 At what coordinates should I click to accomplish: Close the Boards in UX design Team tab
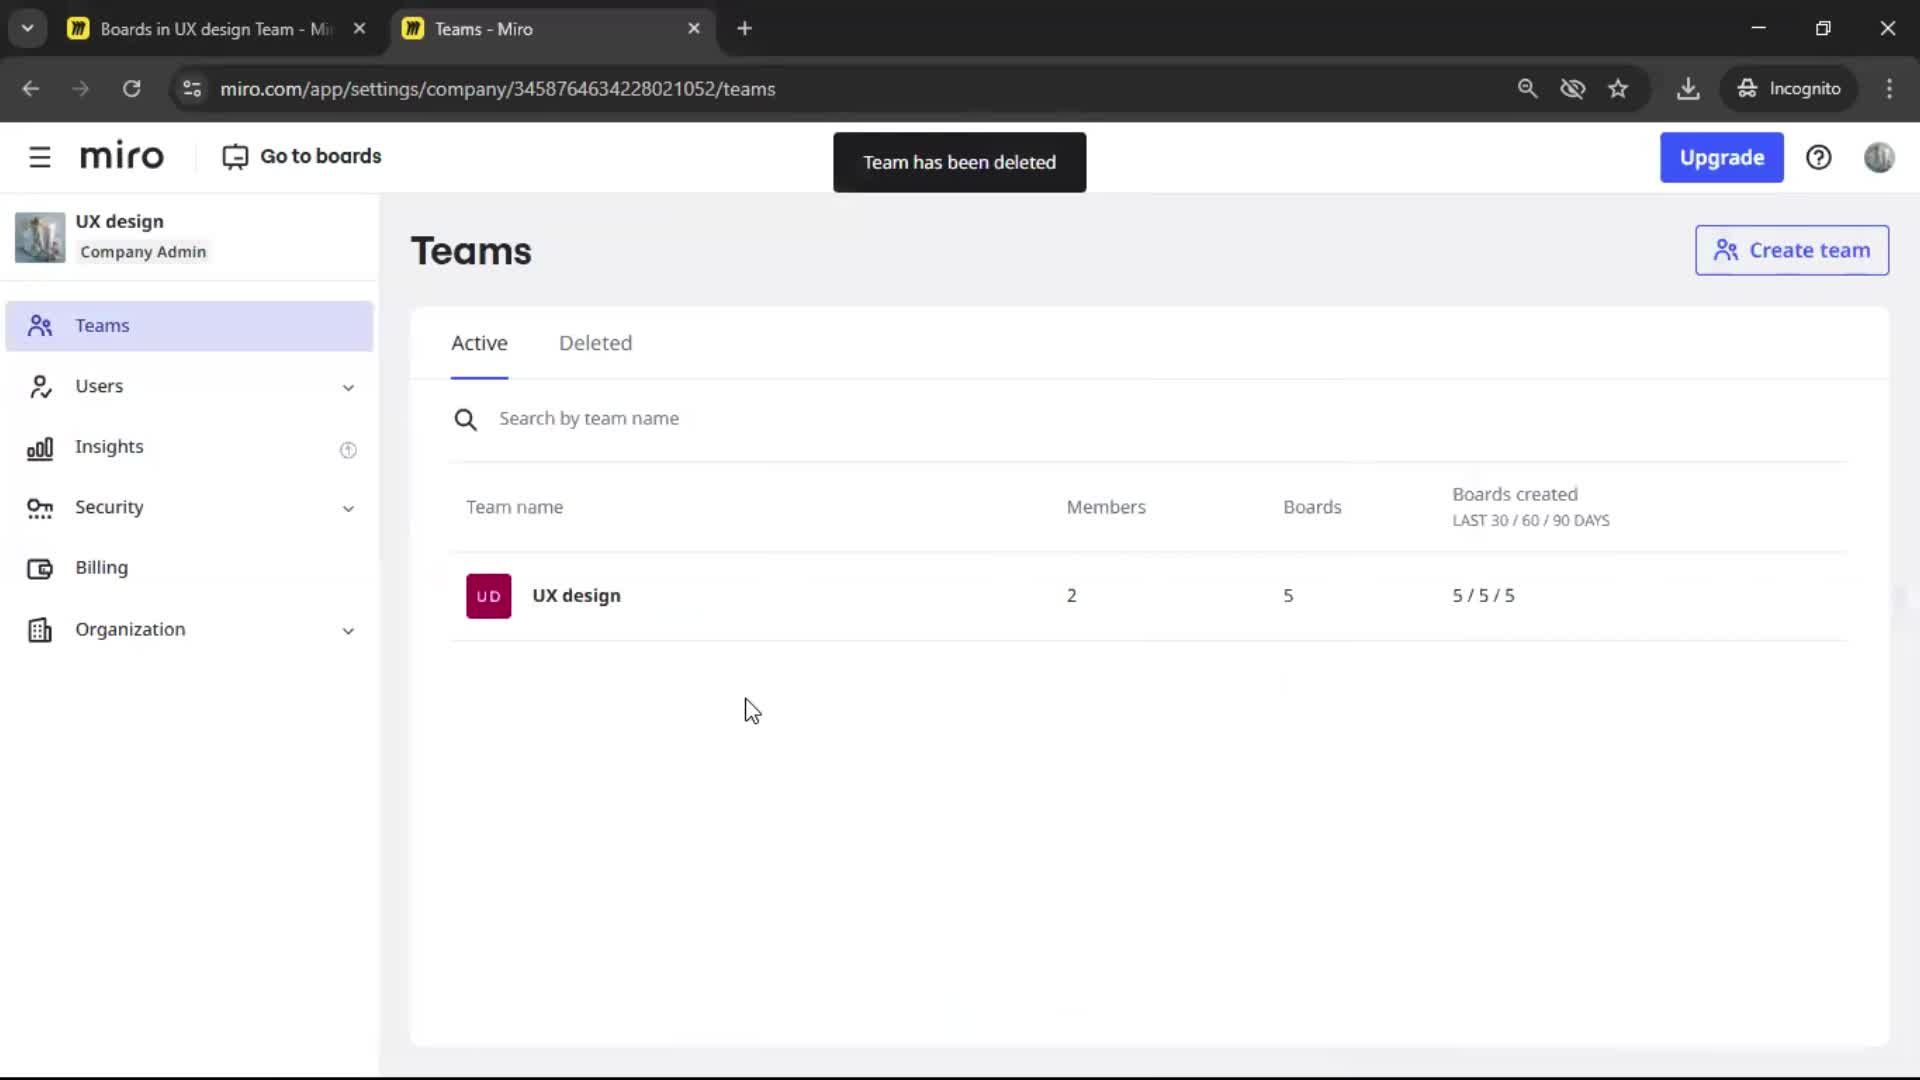click(x=359, y=29)
